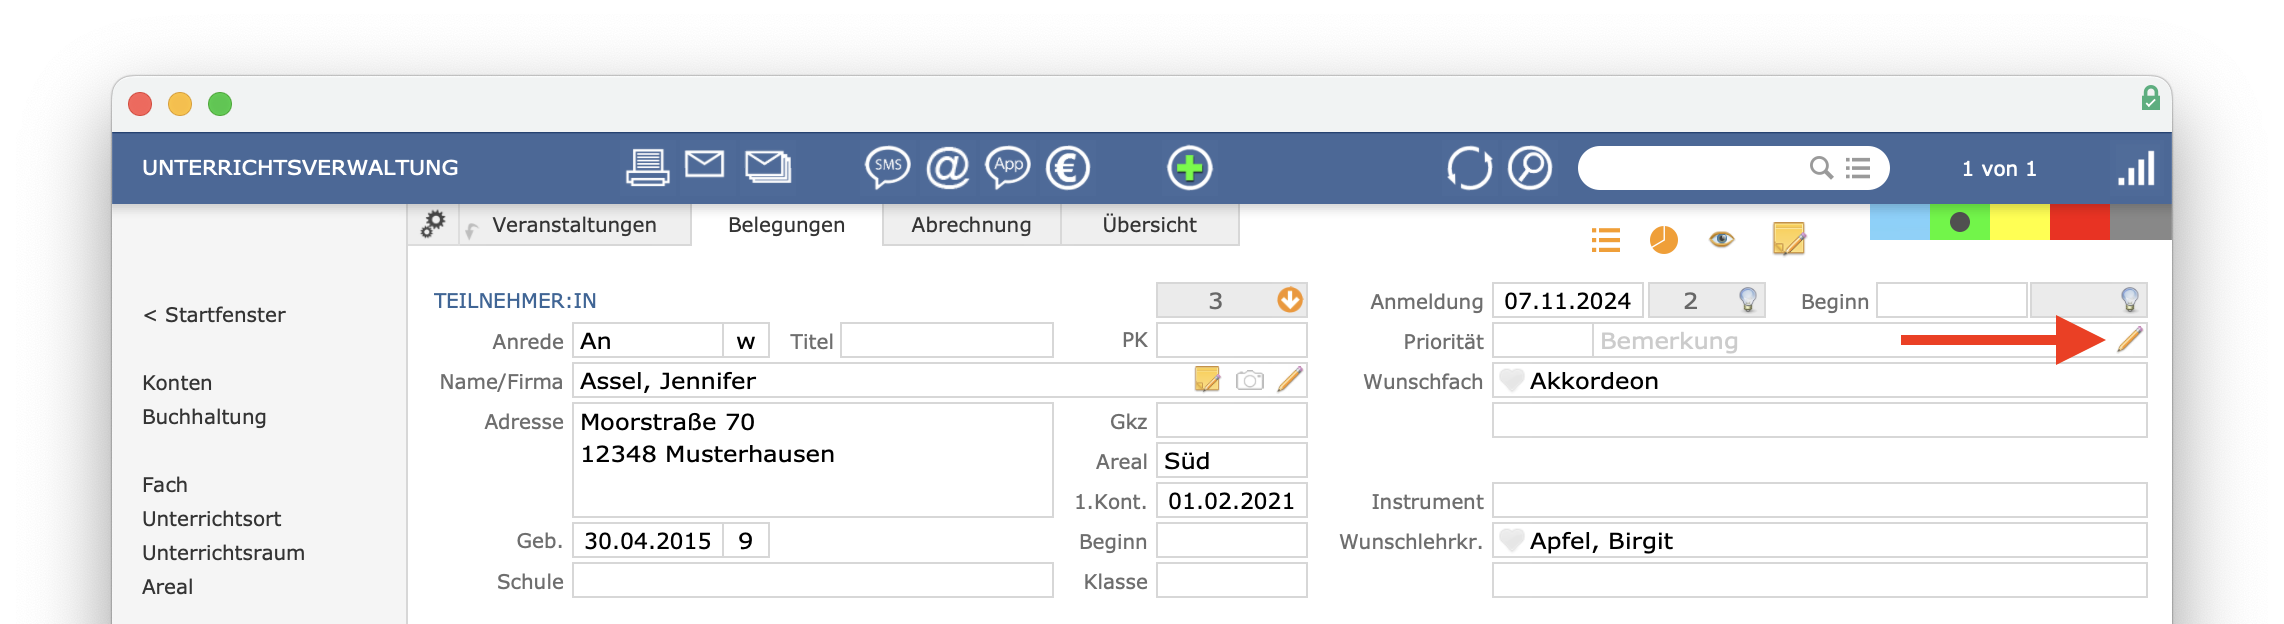This screenshot has width=2284, height=624.
Task: Click the single envelope mail icon
Action: pos(705,164)
